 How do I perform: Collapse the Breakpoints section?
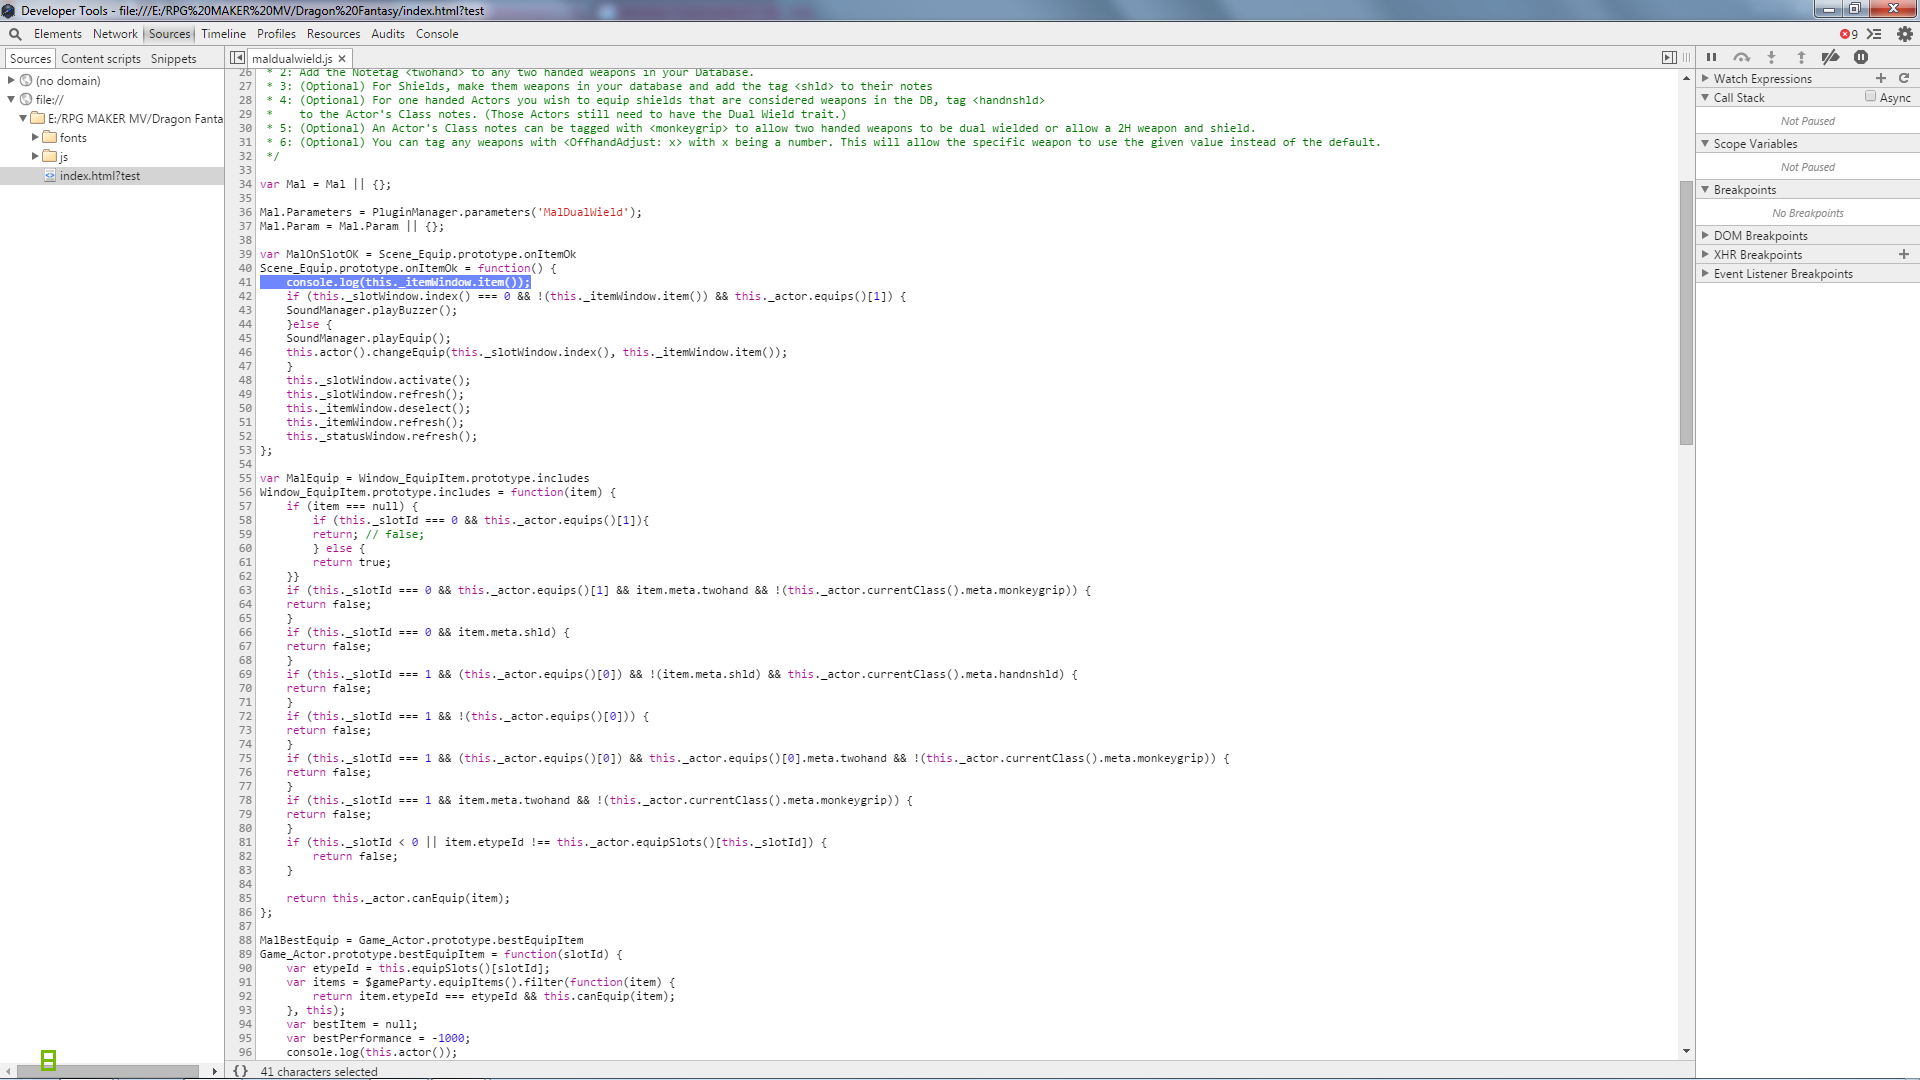1705,189
